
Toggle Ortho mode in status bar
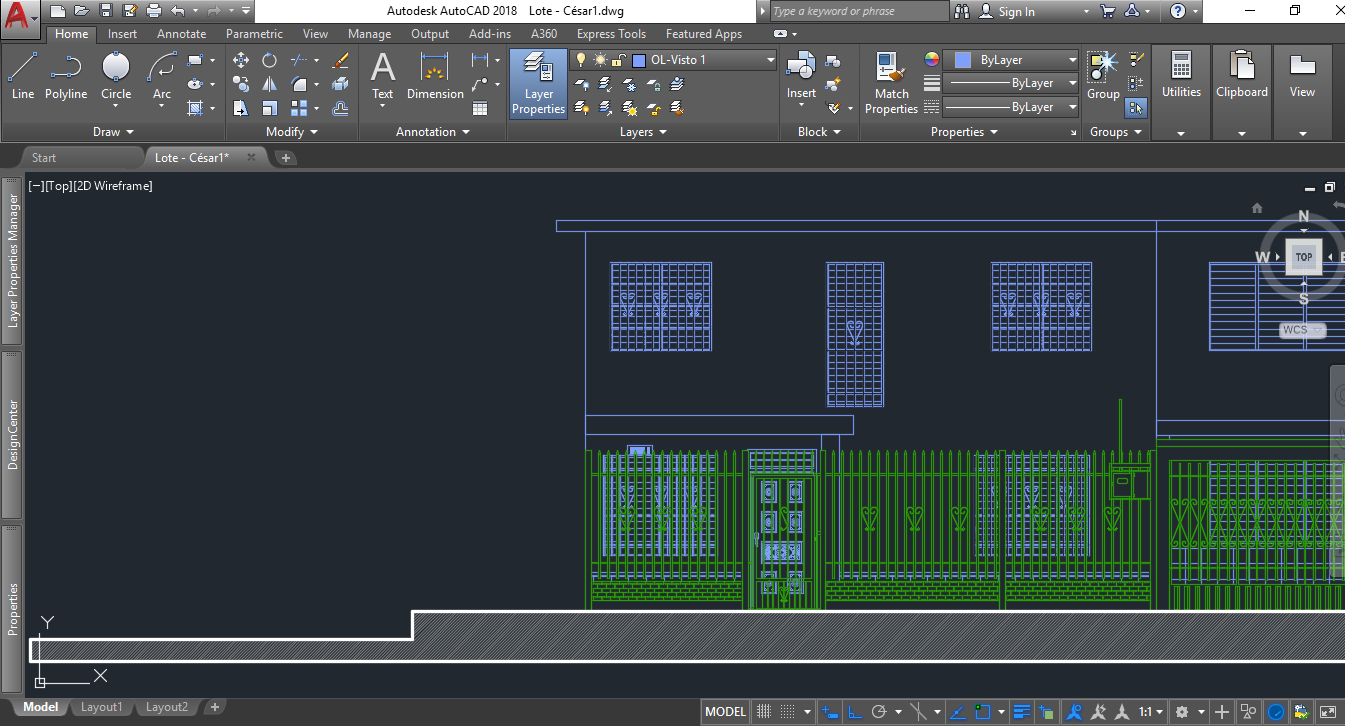[x=855, y=712]
